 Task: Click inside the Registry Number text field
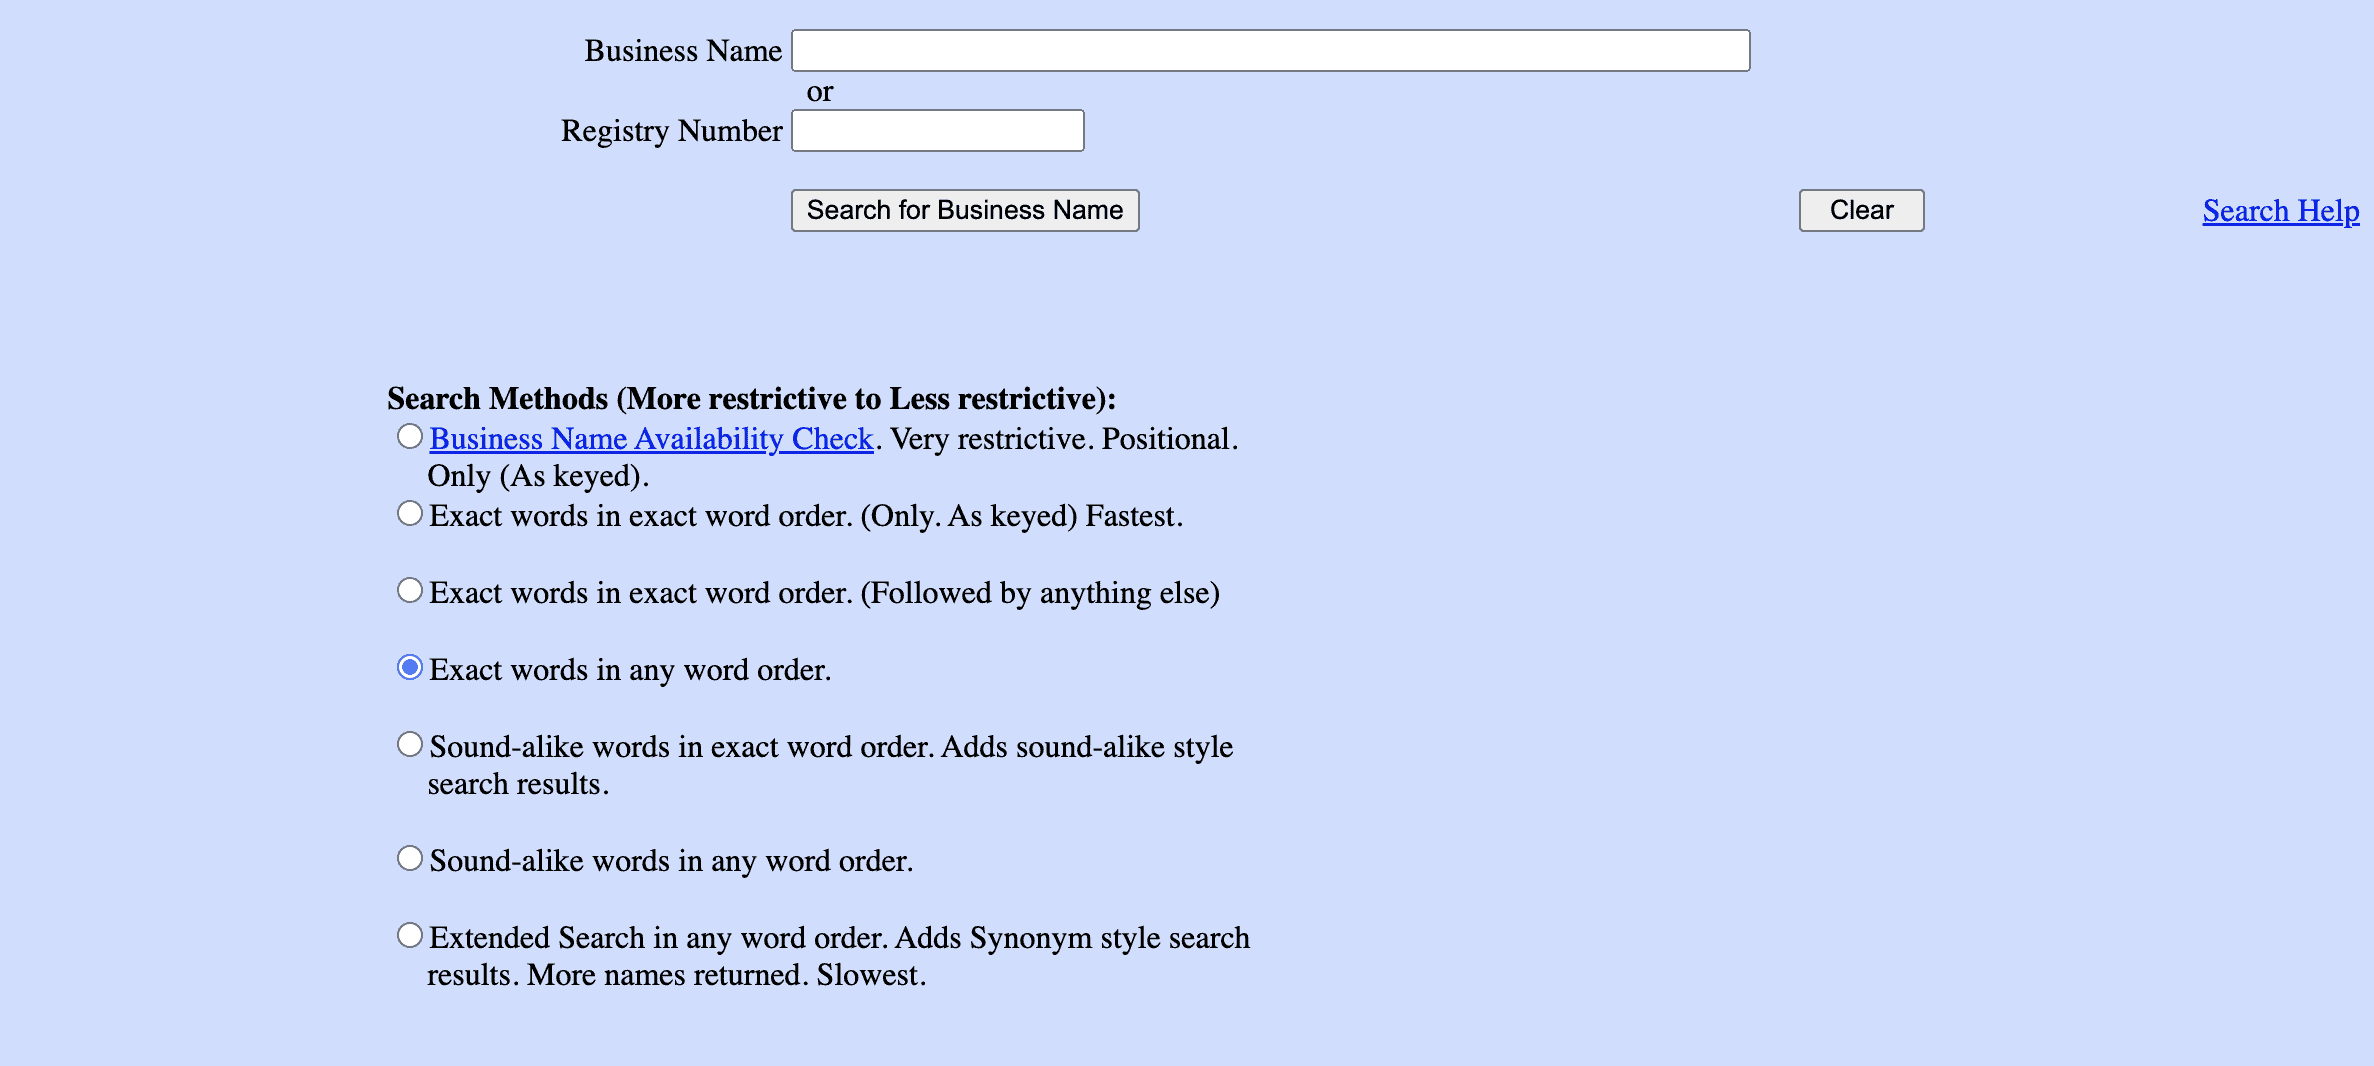tap(937, 130)
